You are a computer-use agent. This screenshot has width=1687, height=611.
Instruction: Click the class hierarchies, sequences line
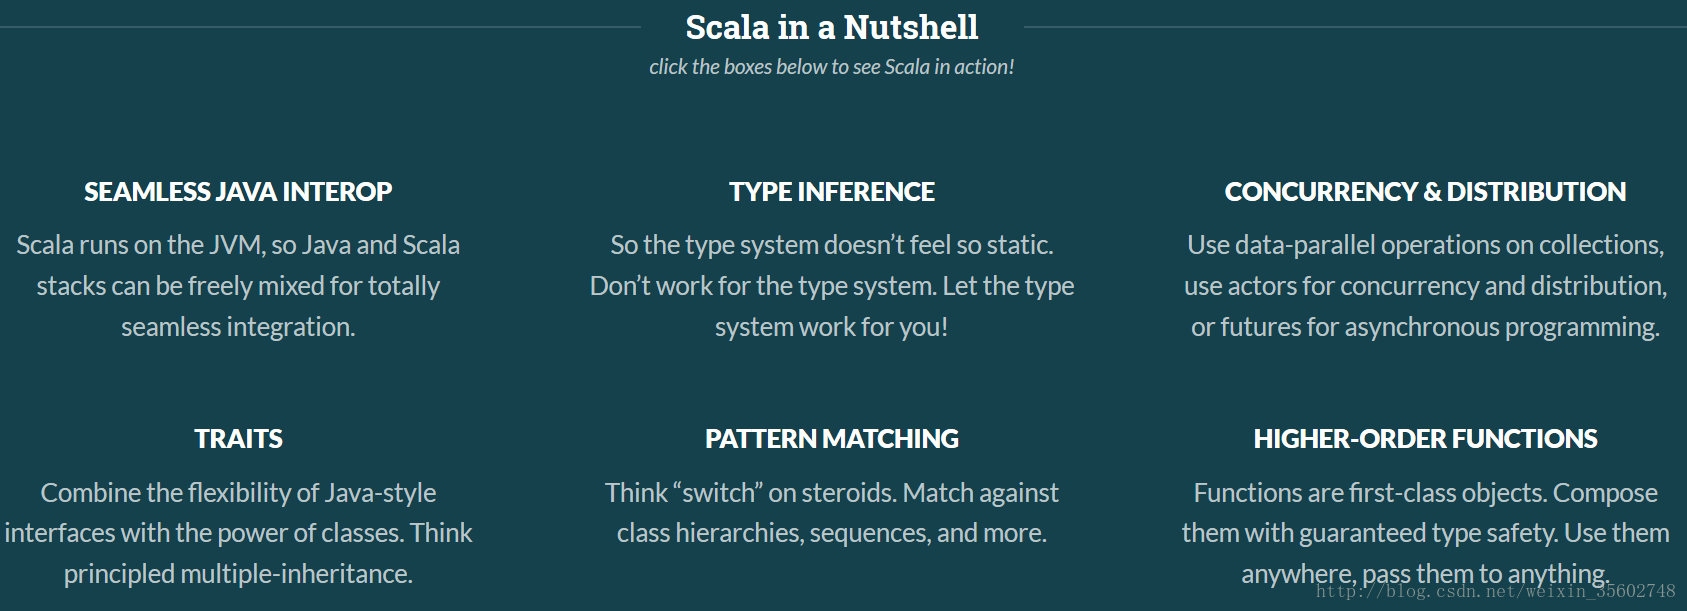click(x=832, y=533)
